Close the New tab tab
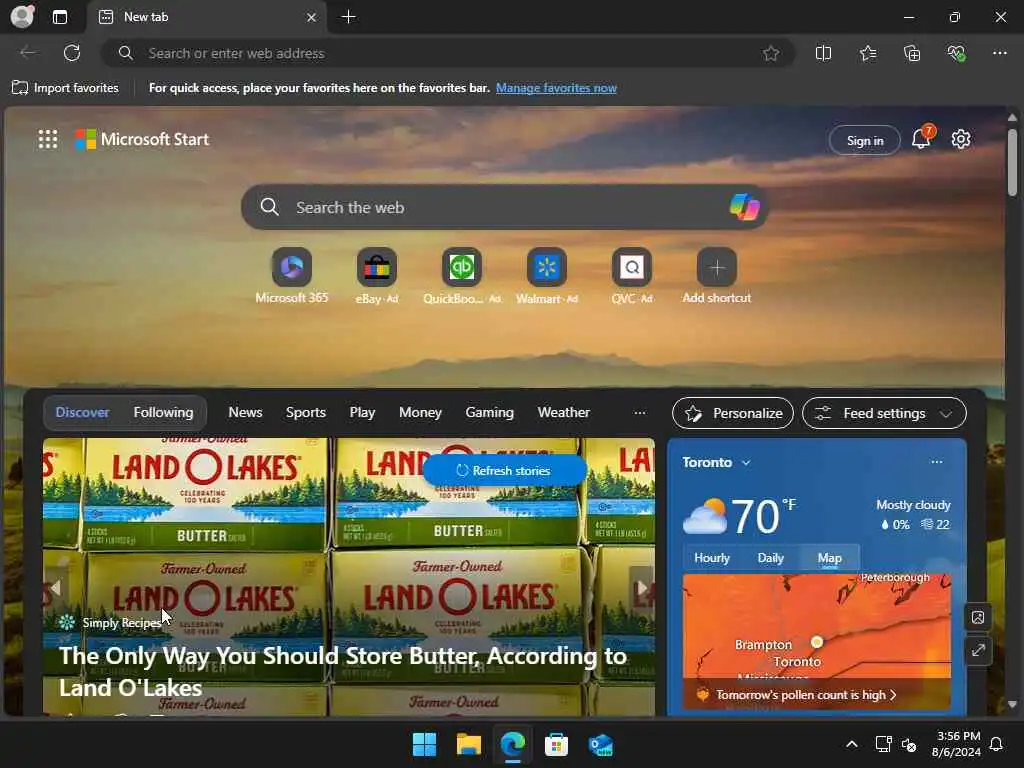The height and width of the screenshot is (768, 1024). (x=312, y=18)
